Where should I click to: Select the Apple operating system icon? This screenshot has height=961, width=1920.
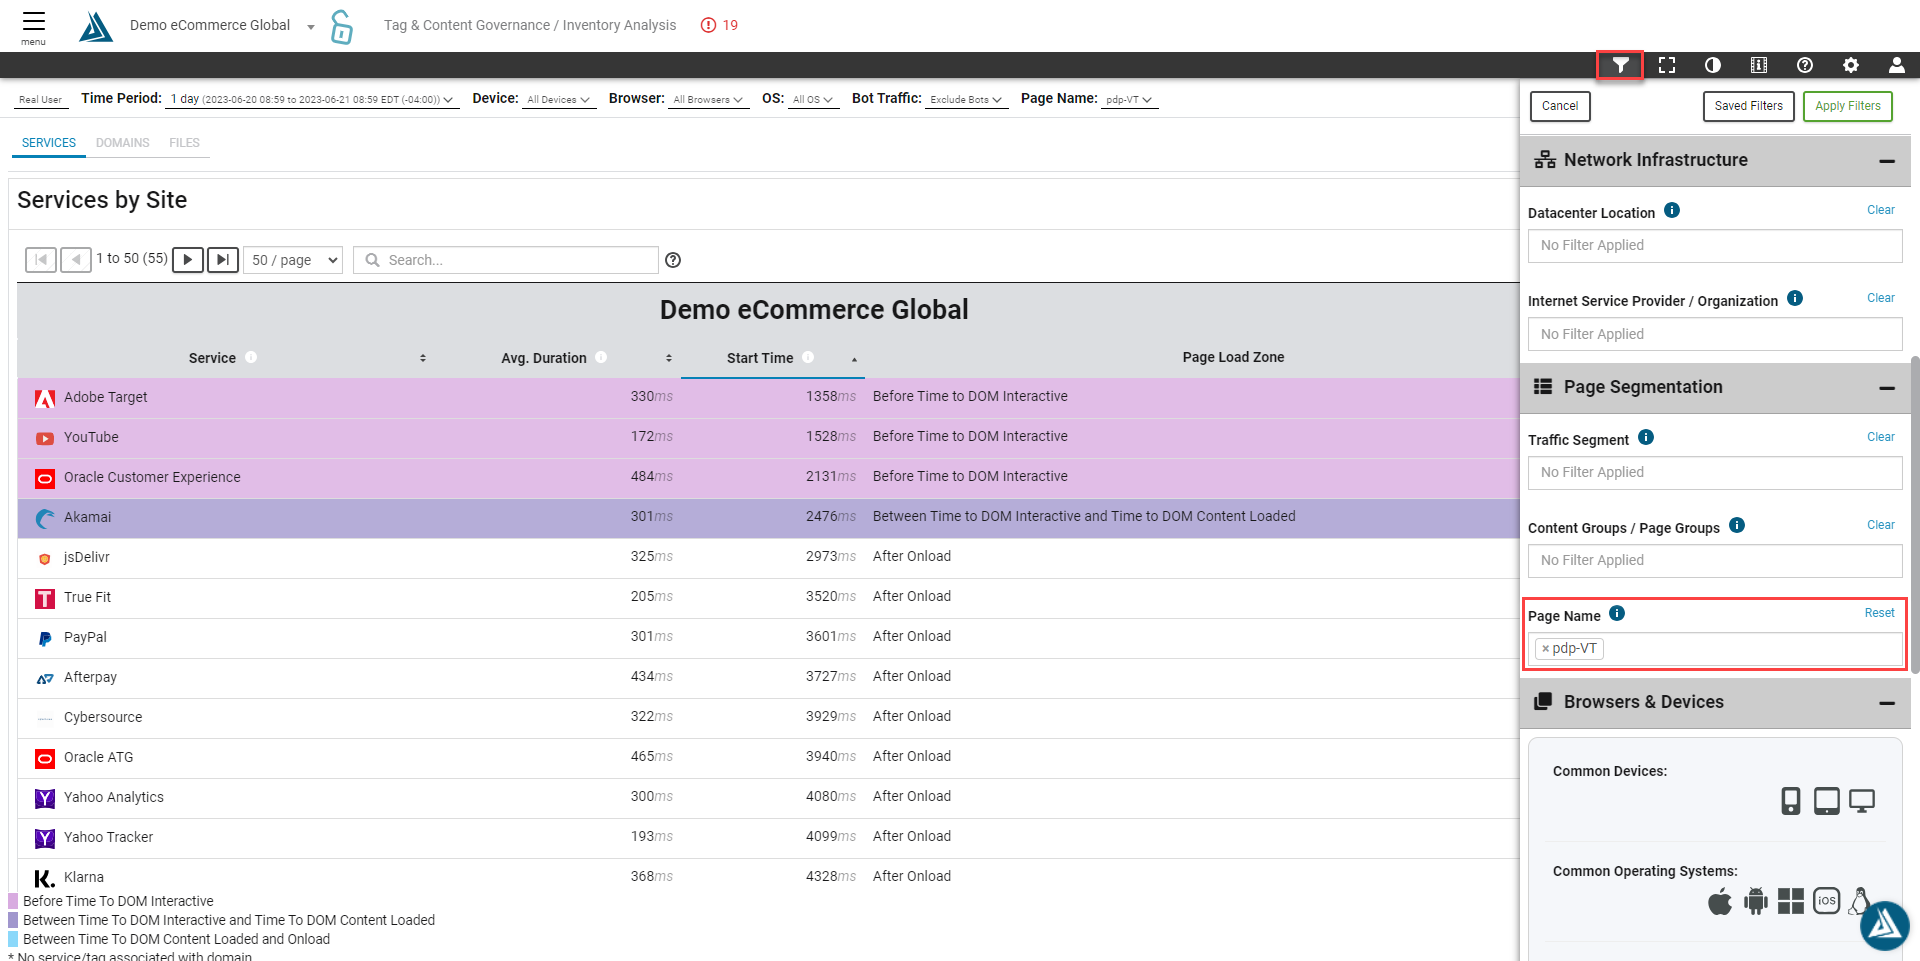coord(1720,901)
